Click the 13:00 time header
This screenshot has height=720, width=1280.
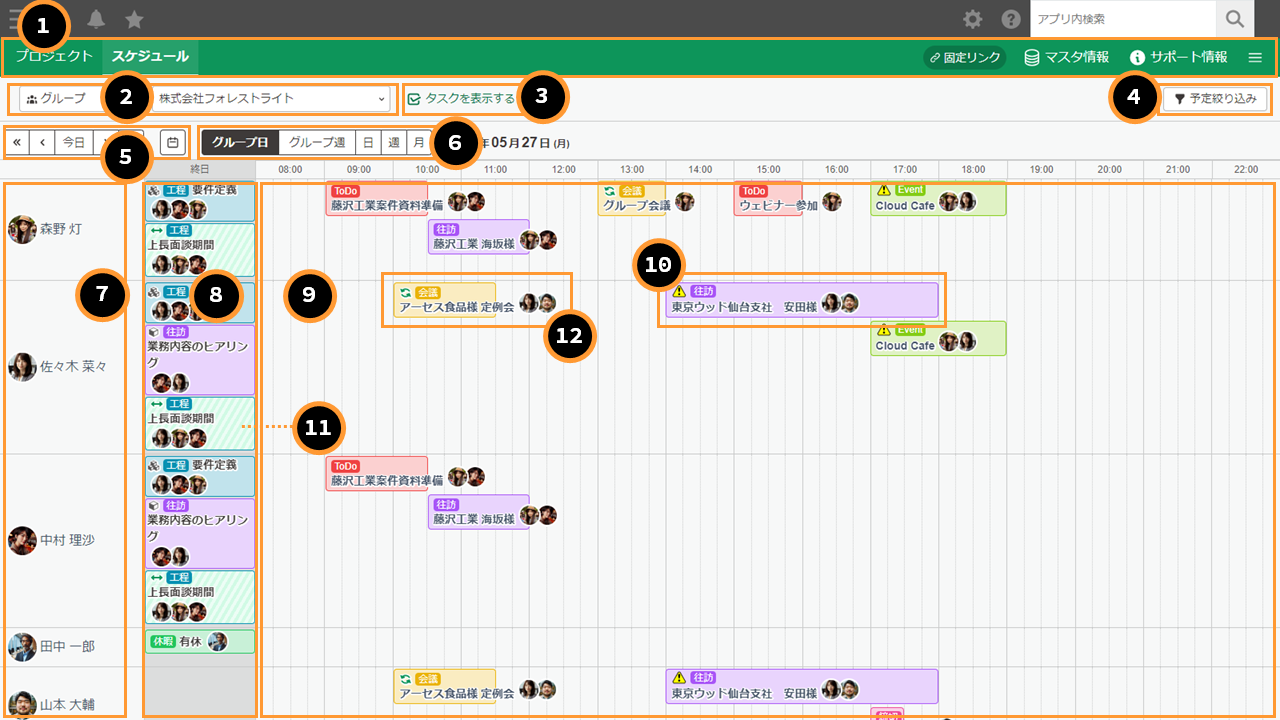tap(632, 170)
